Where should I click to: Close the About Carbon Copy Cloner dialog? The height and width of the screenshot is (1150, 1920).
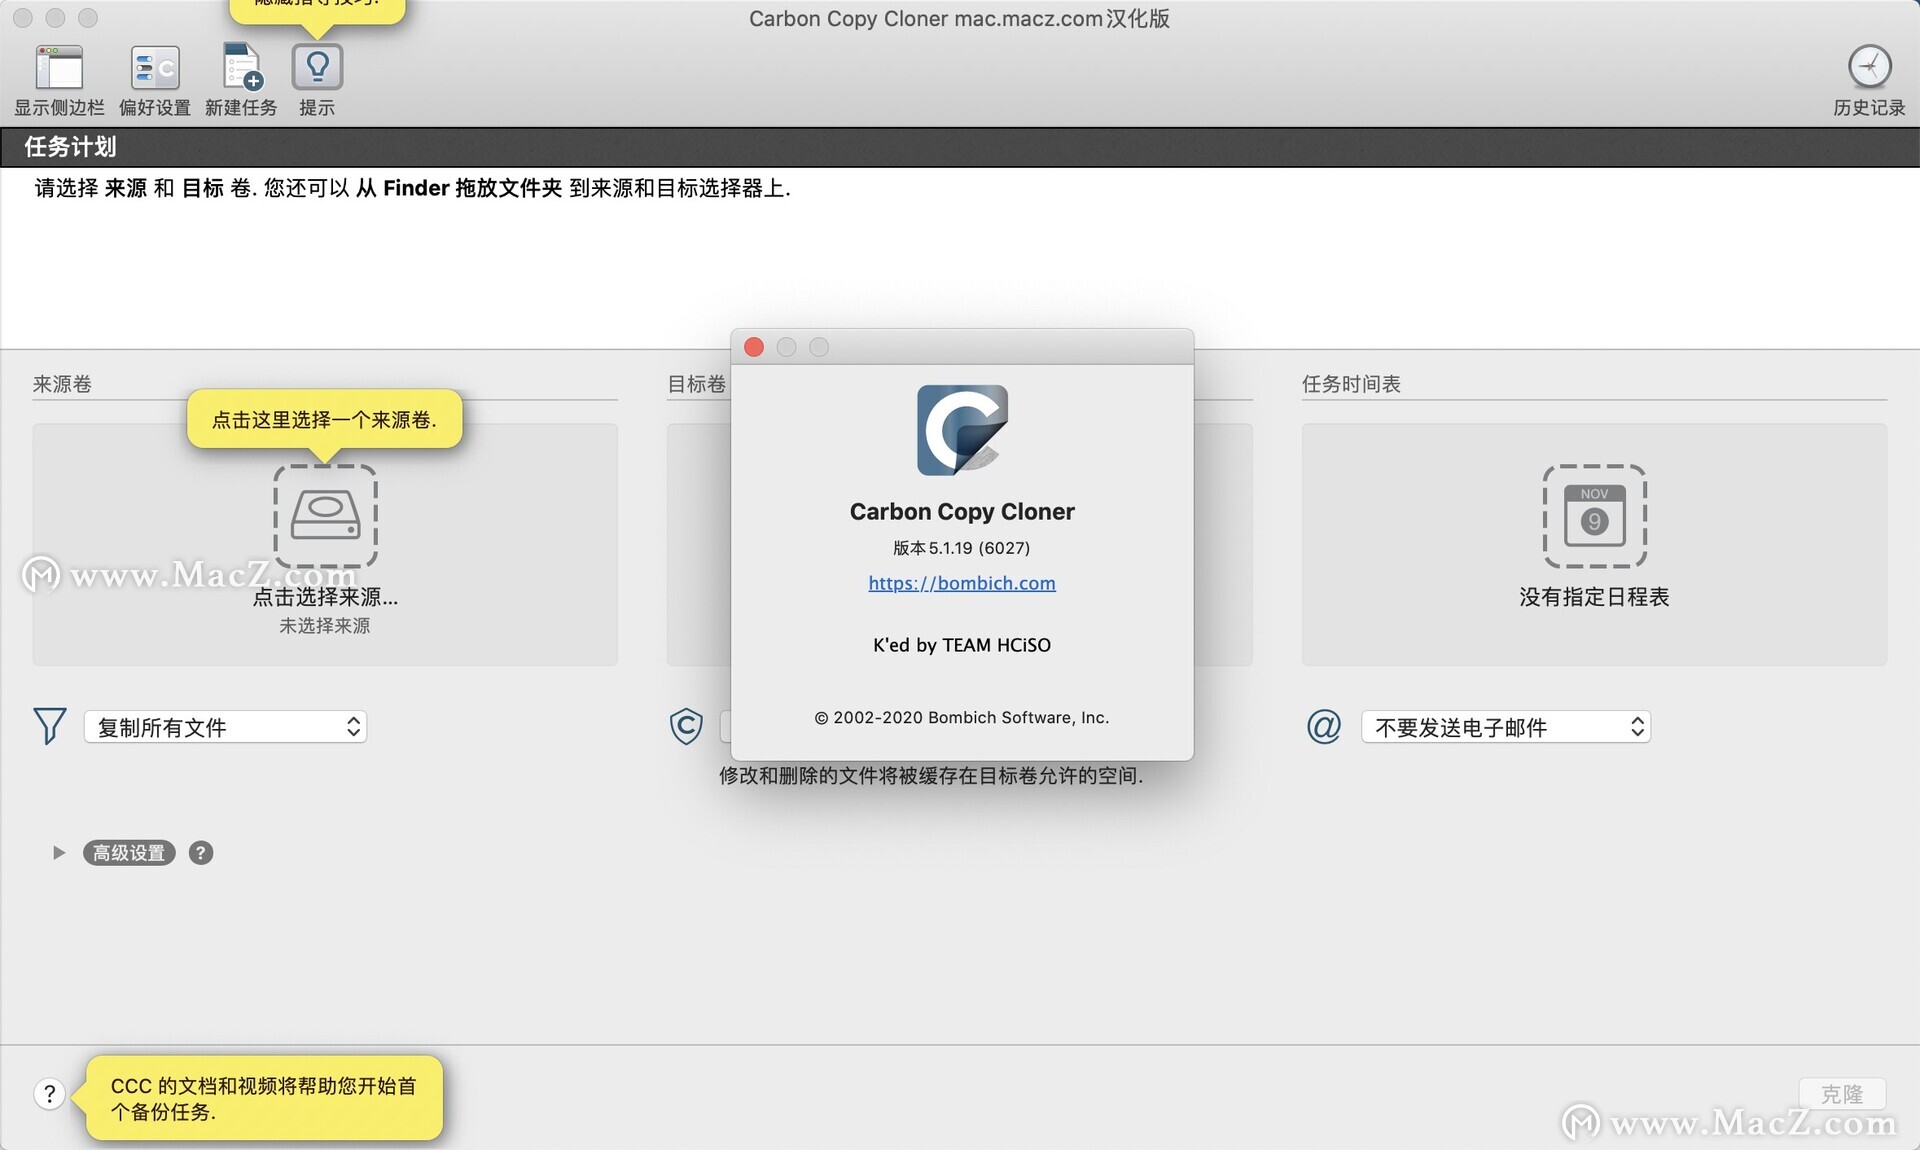click(x=754, y=347)
